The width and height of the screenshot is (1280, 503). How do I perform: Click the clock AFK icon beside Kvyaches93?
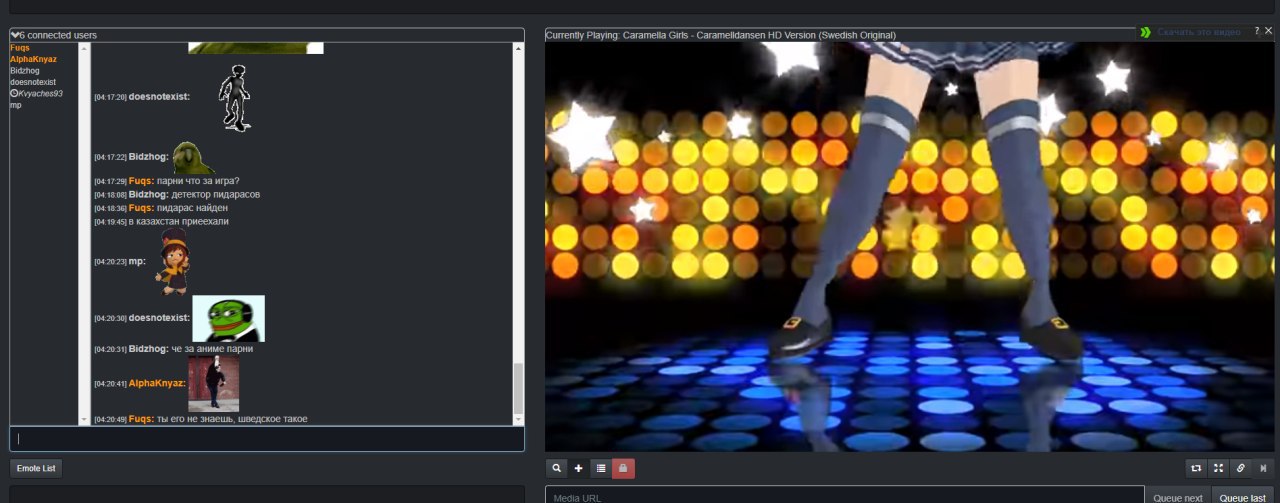[14, 93]
